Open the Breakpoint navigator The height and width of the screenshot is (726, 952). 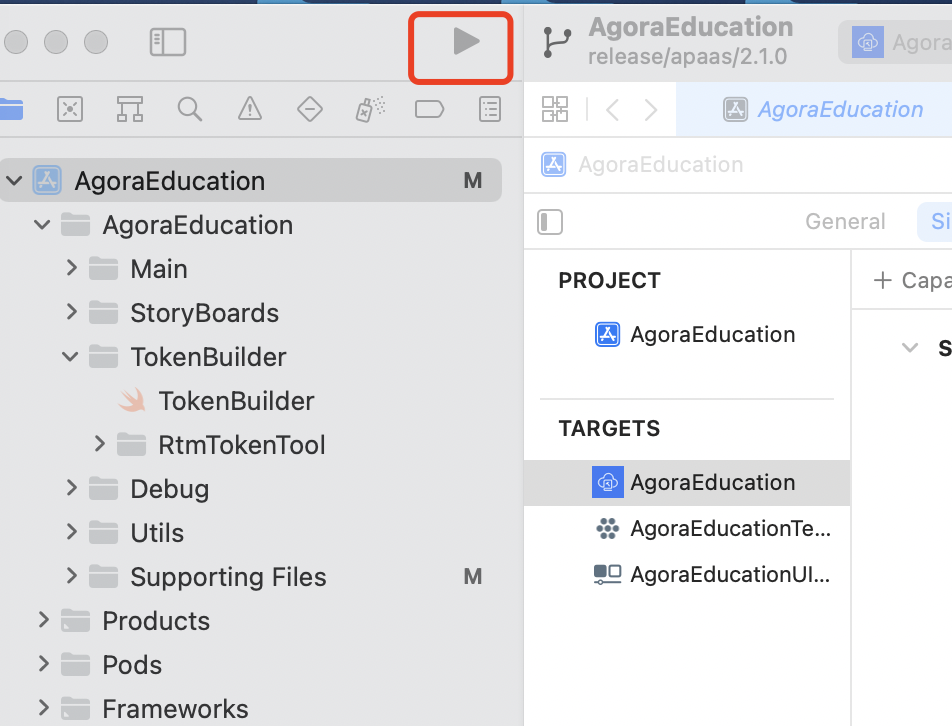(429, 110)
